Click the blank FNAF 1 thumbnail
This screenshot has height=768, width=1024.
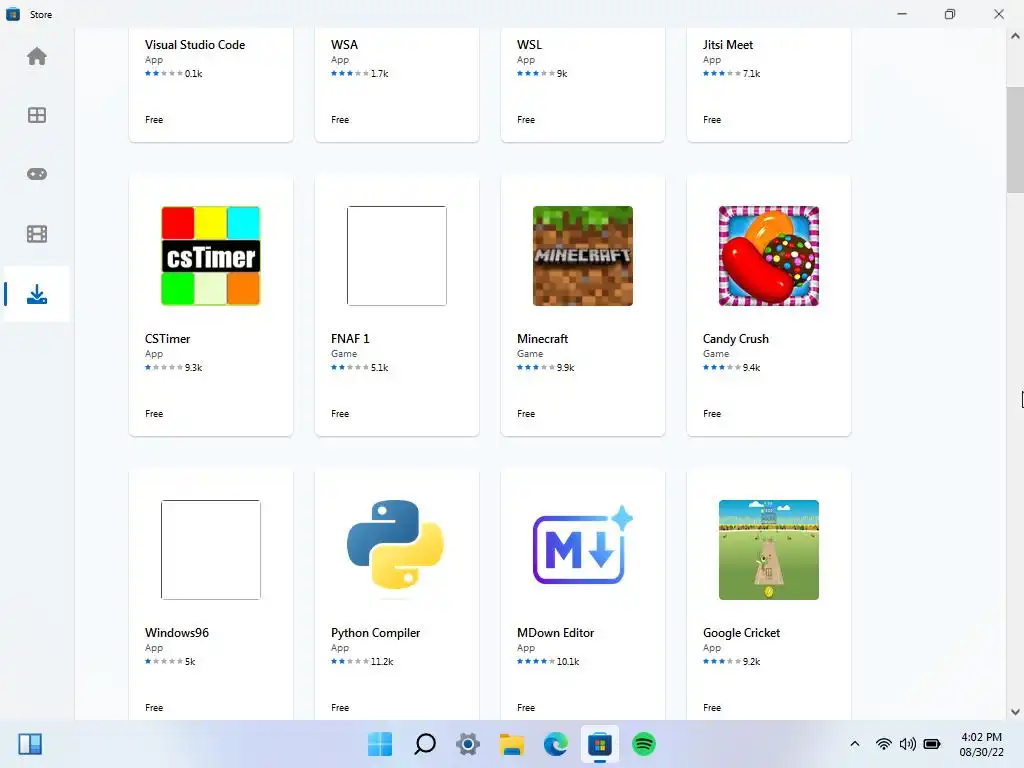point(396,256)
